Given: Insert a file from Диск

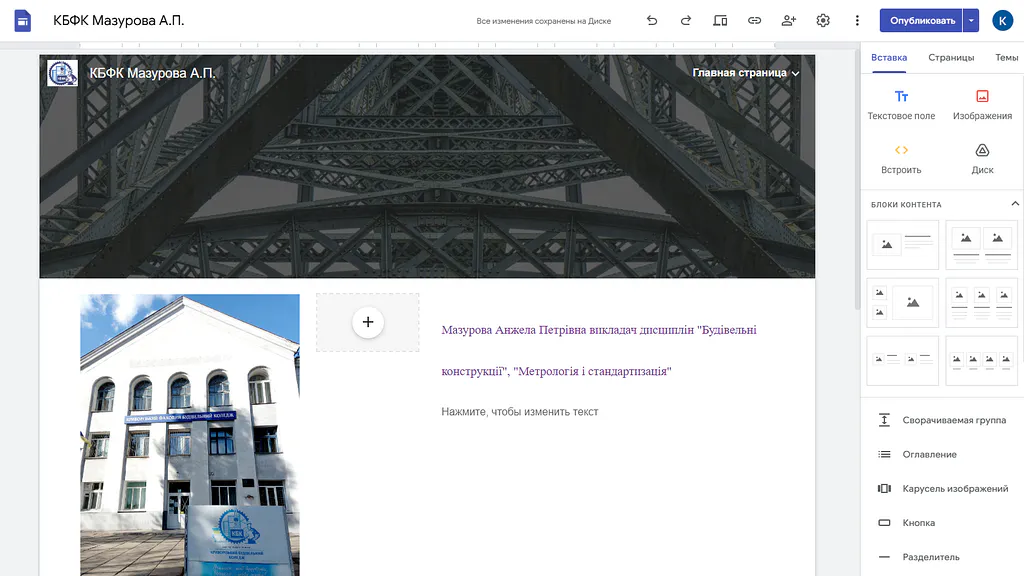Looking at the screenshot, I should [982, 159].
